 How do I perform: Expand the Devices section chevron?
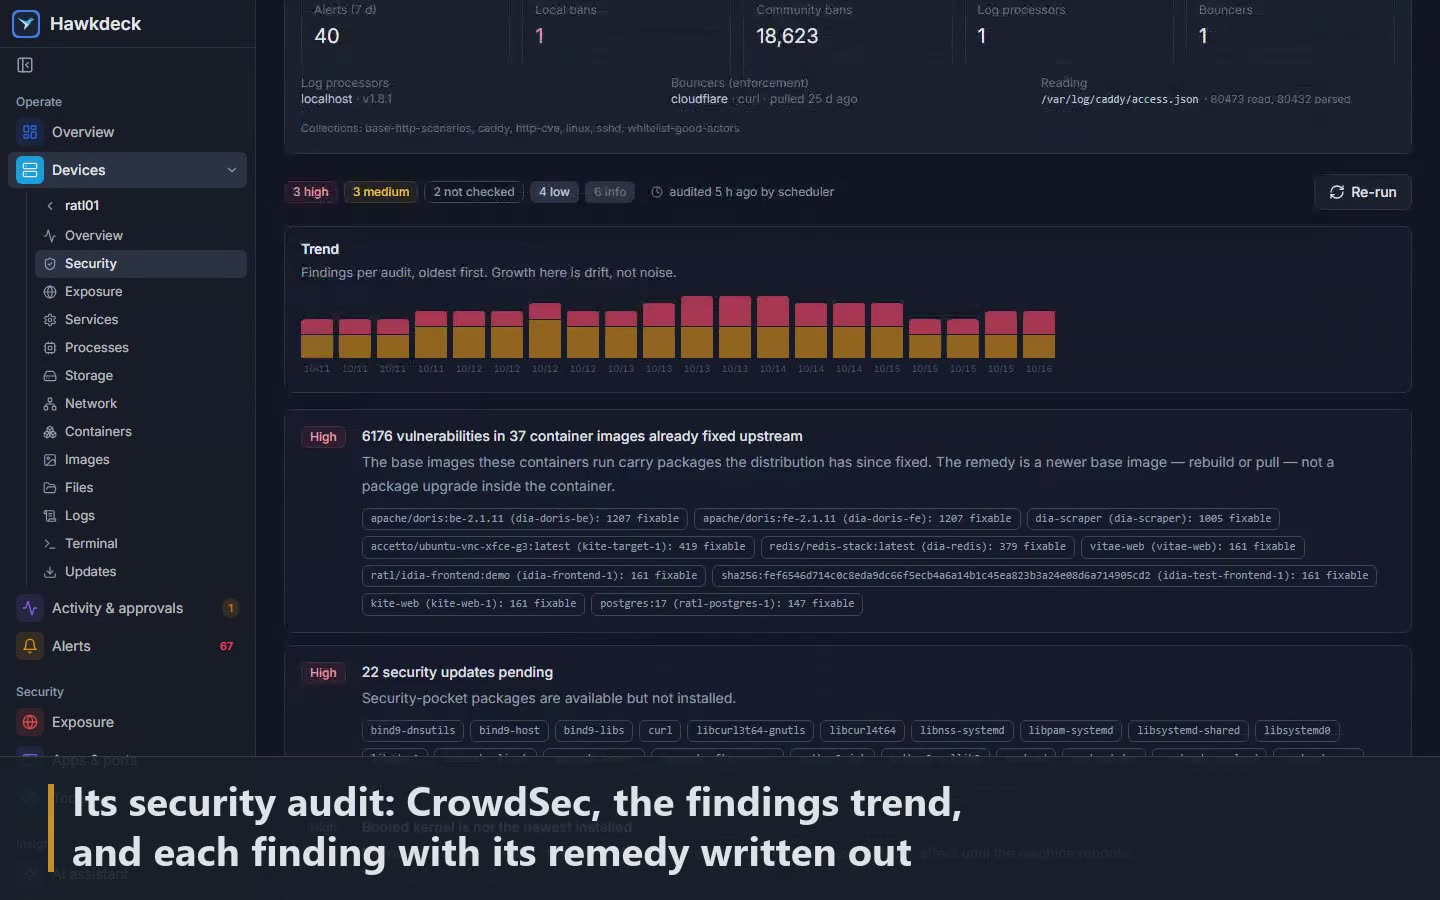(232, 170)
